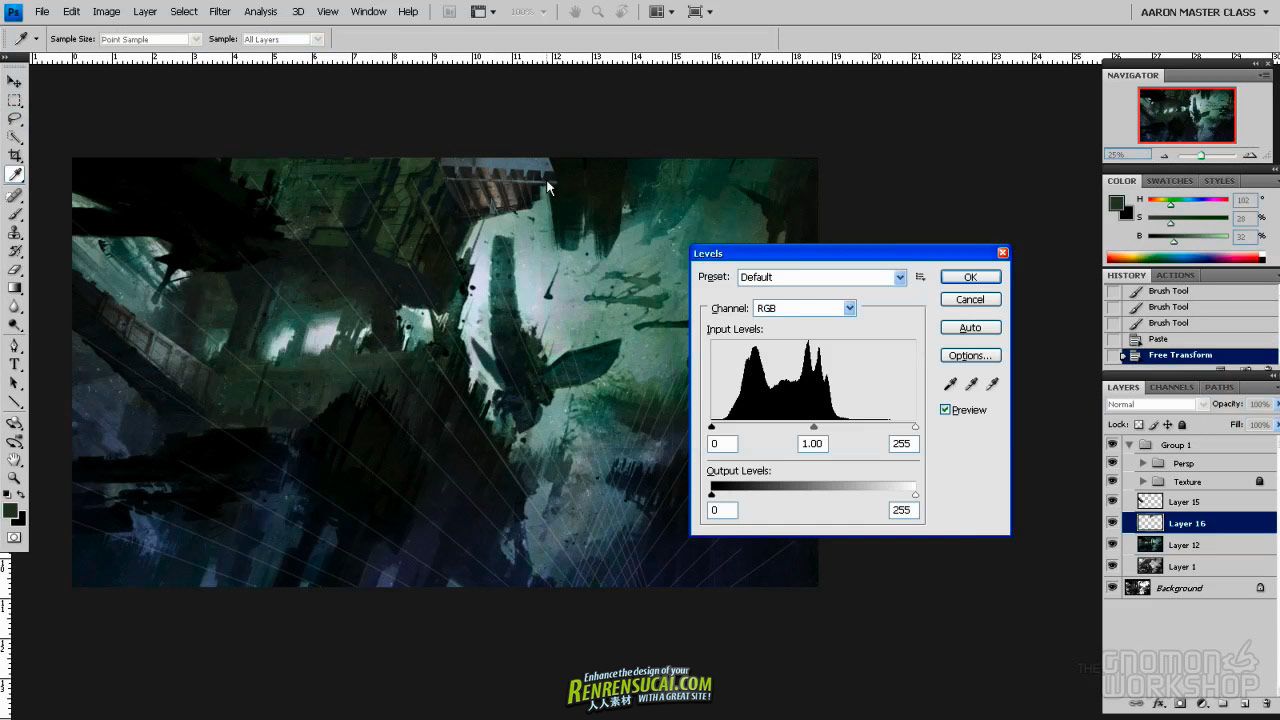Viewport: 1280px width, 720px height.
Task: Select the Brush tool in toolbox
Action: [x=14, y=215]
